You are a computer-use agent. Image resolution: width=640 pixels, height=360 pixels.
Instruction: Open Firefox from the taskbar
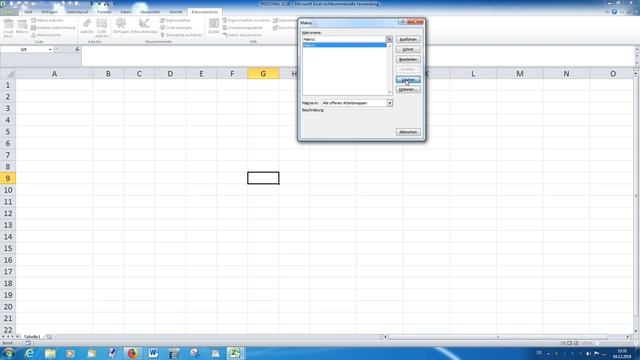pos(132,353)
